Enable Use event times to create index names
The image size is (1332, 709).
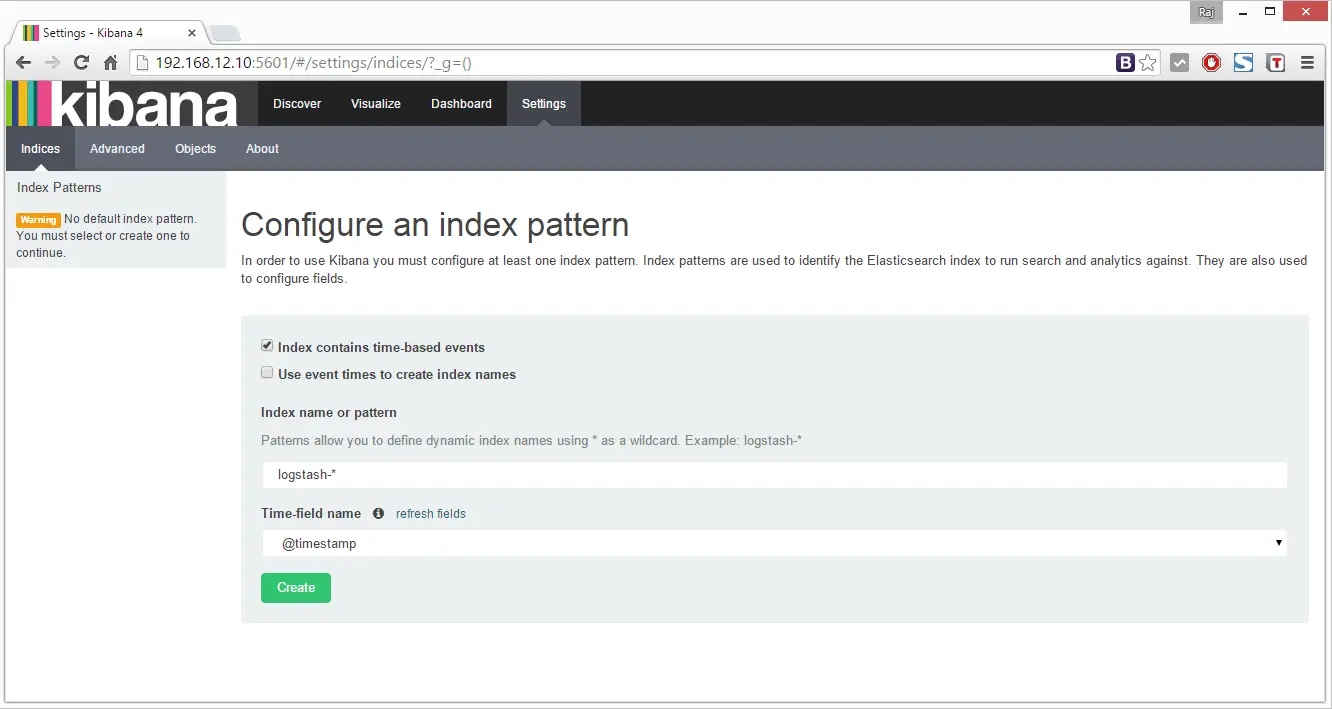(267, 373)
